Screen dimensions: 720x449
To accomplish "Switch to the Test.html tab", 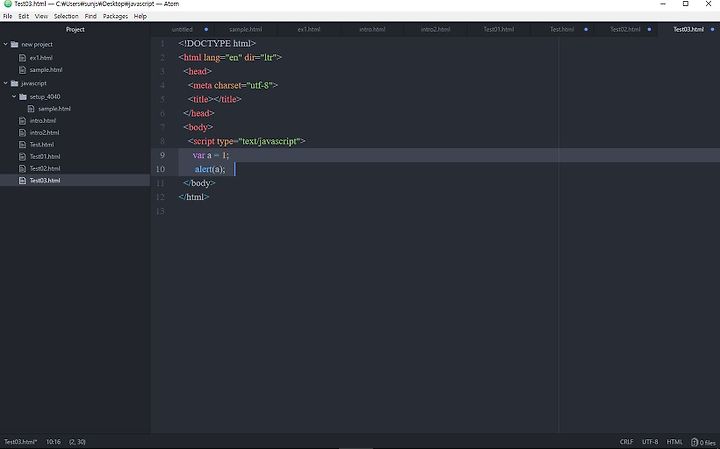I will click(562, 29).
